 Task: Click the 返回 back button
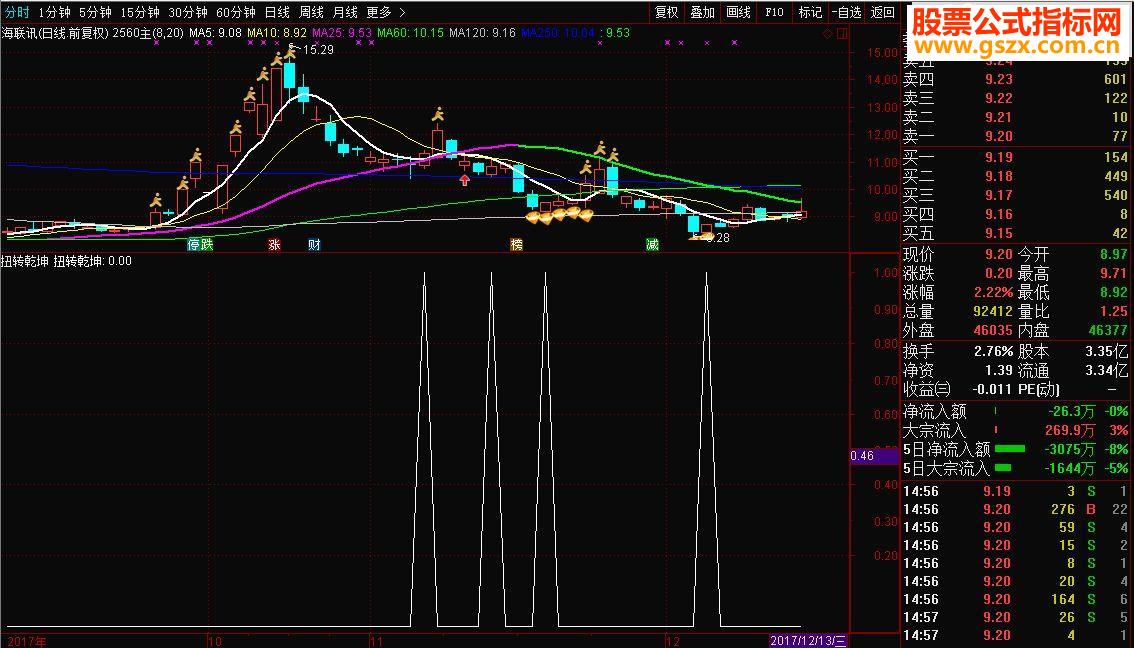coord(882,12)
